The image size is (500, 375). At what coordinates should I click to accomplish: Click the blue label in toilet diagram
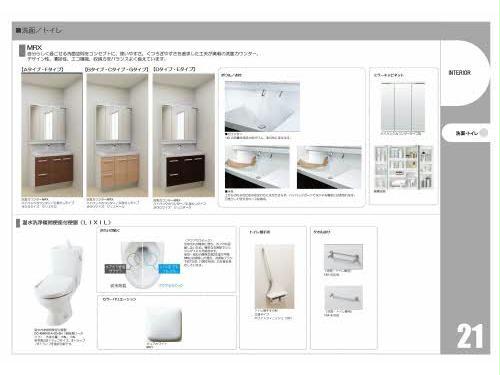point(169,269)
